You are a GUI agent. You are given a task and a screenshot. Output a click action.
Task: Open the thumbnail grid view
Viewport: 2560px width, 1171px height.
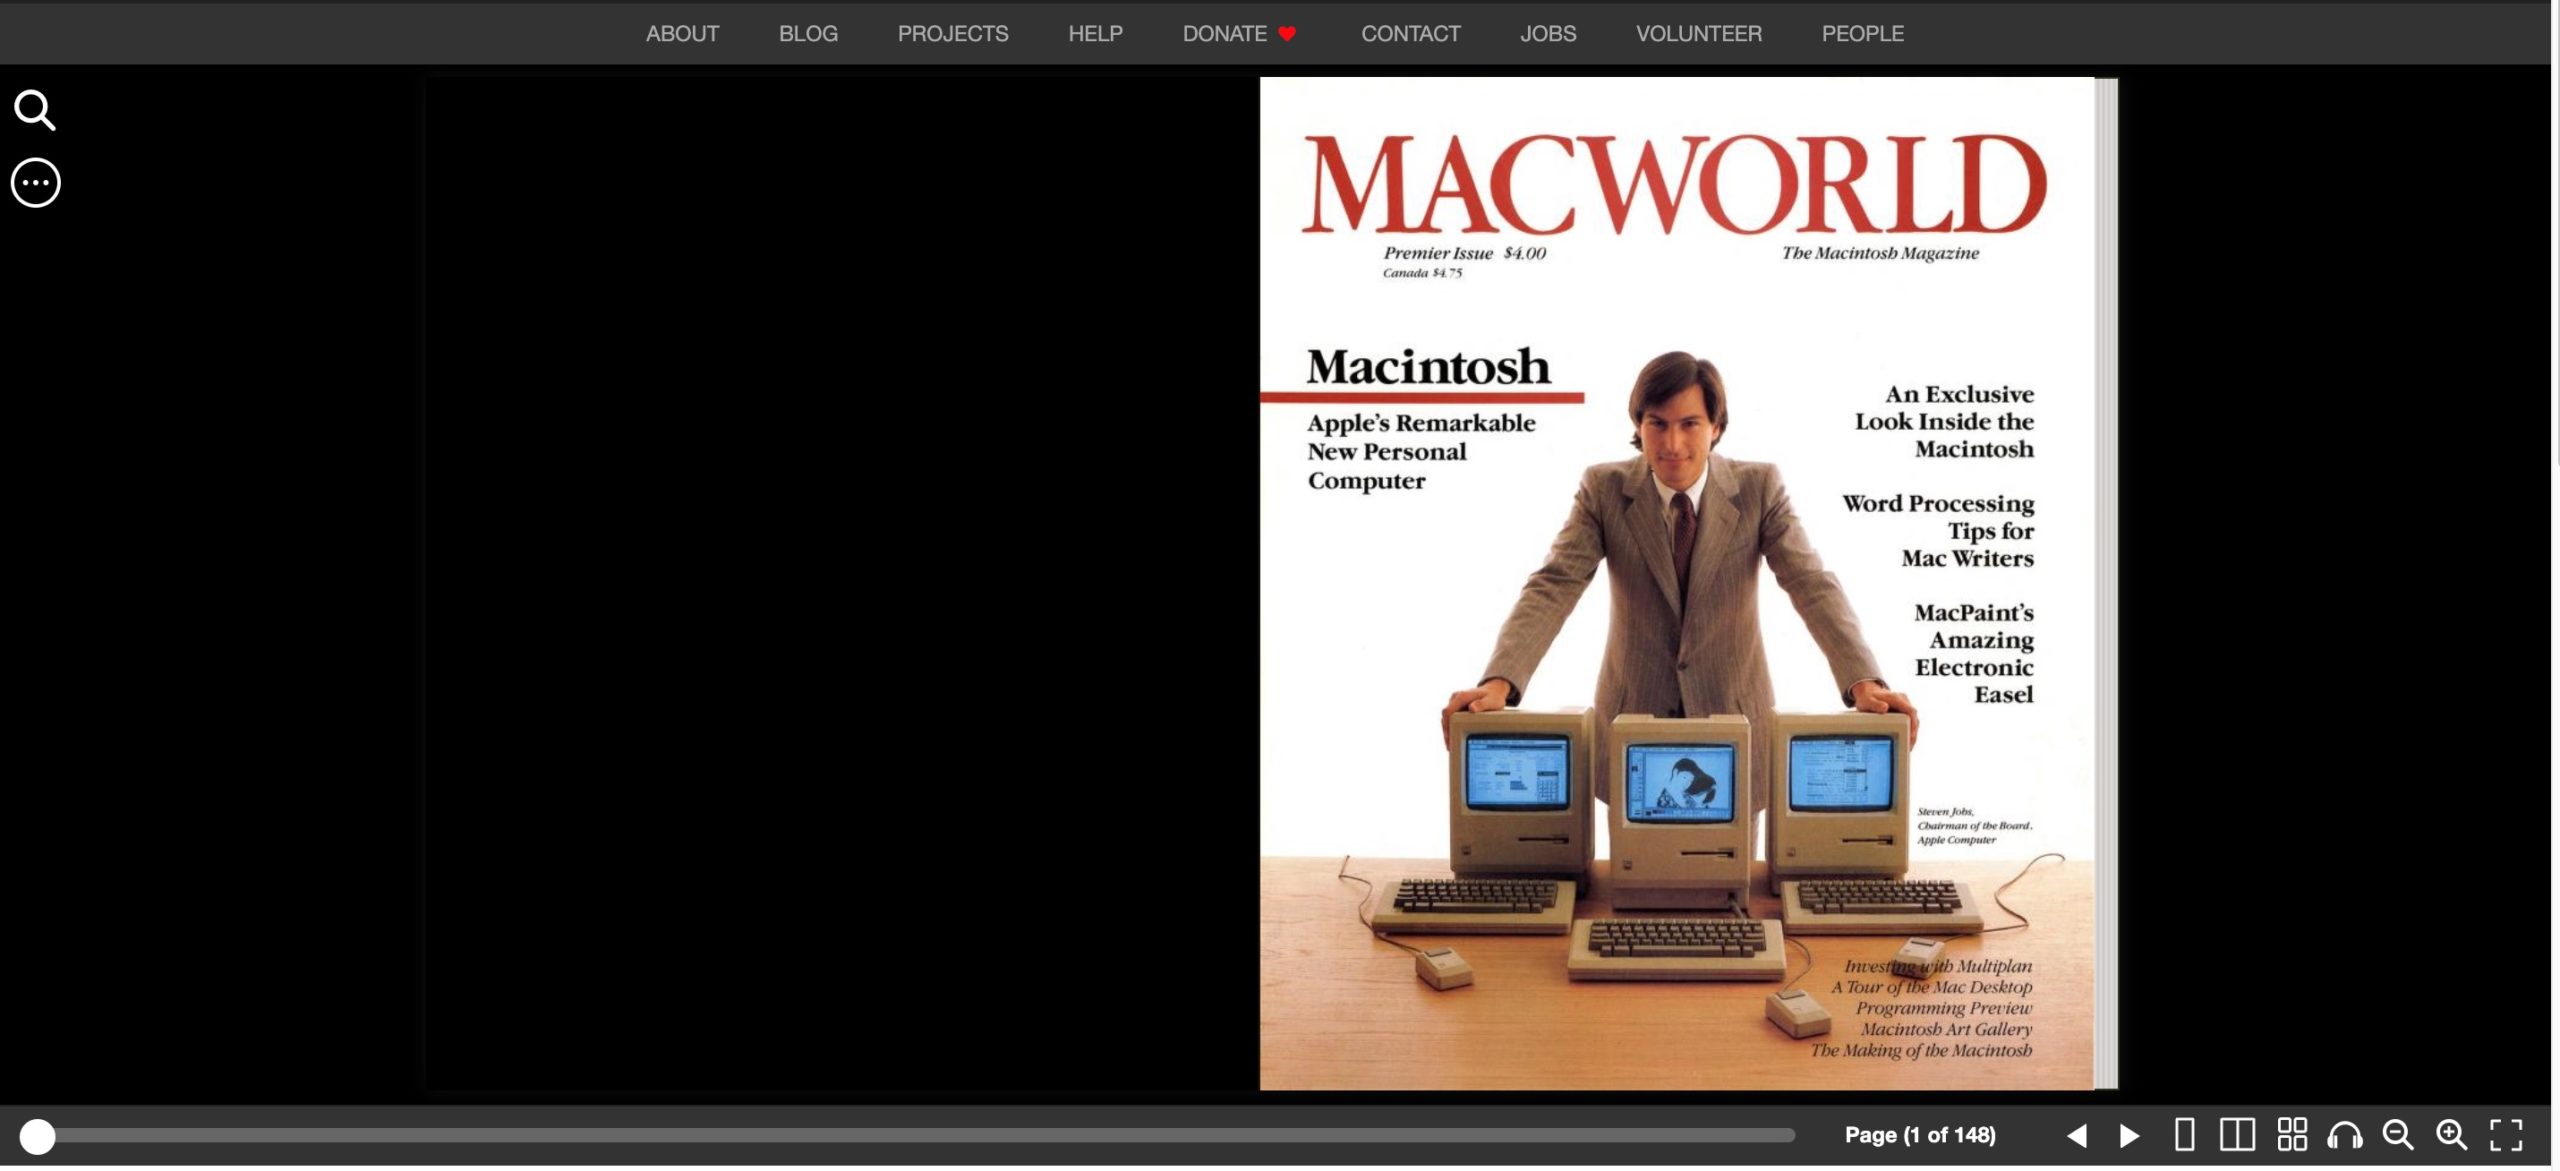coord(2294,1135)
